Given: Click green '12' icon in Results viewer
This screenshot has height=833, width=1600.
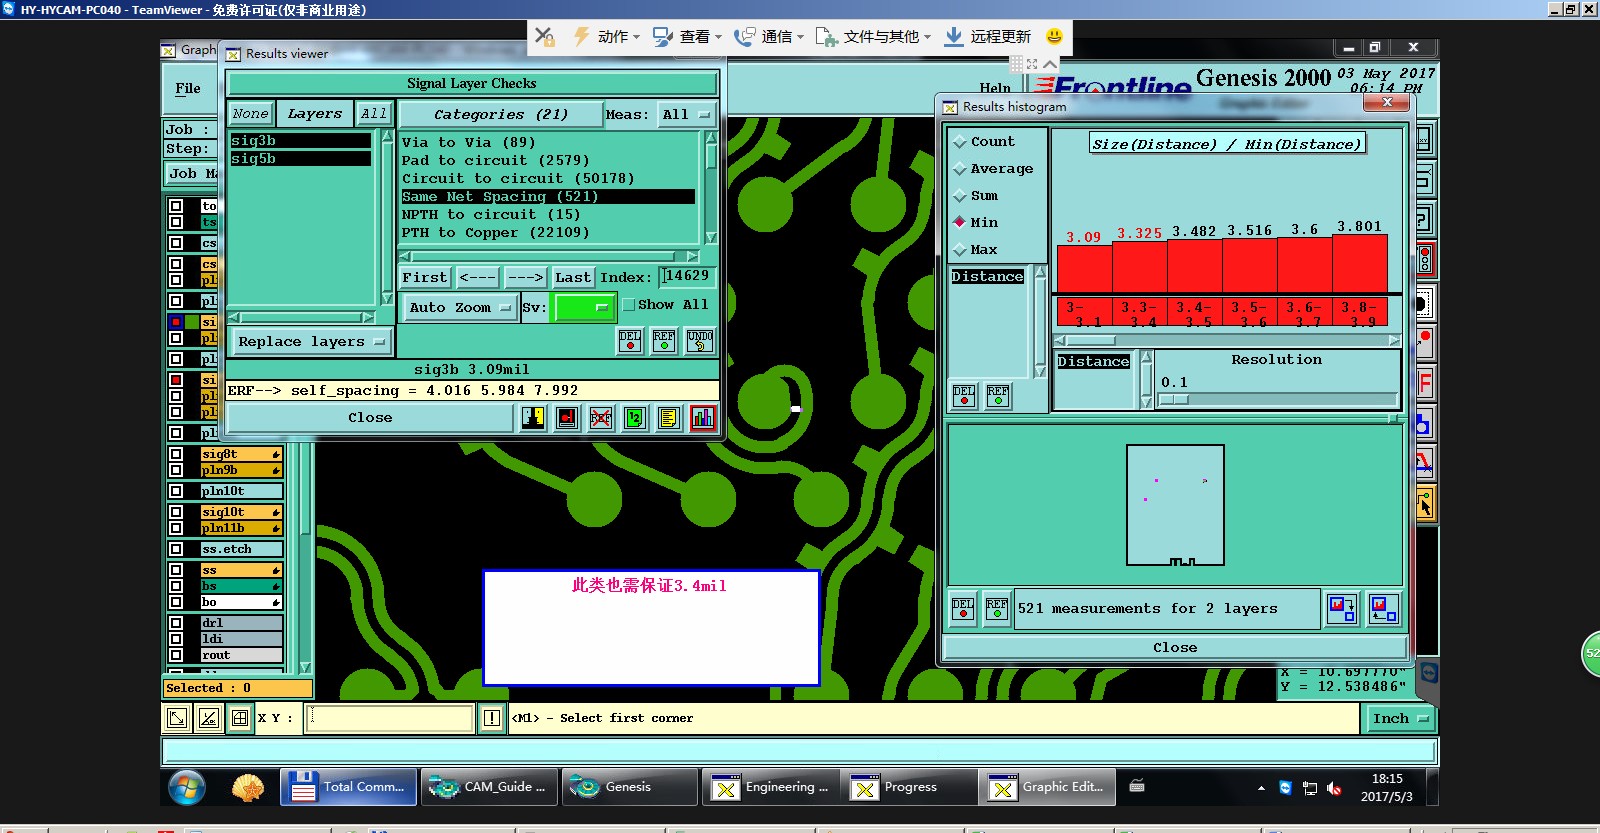Looking at the screenshot, I should click(635, 418).
